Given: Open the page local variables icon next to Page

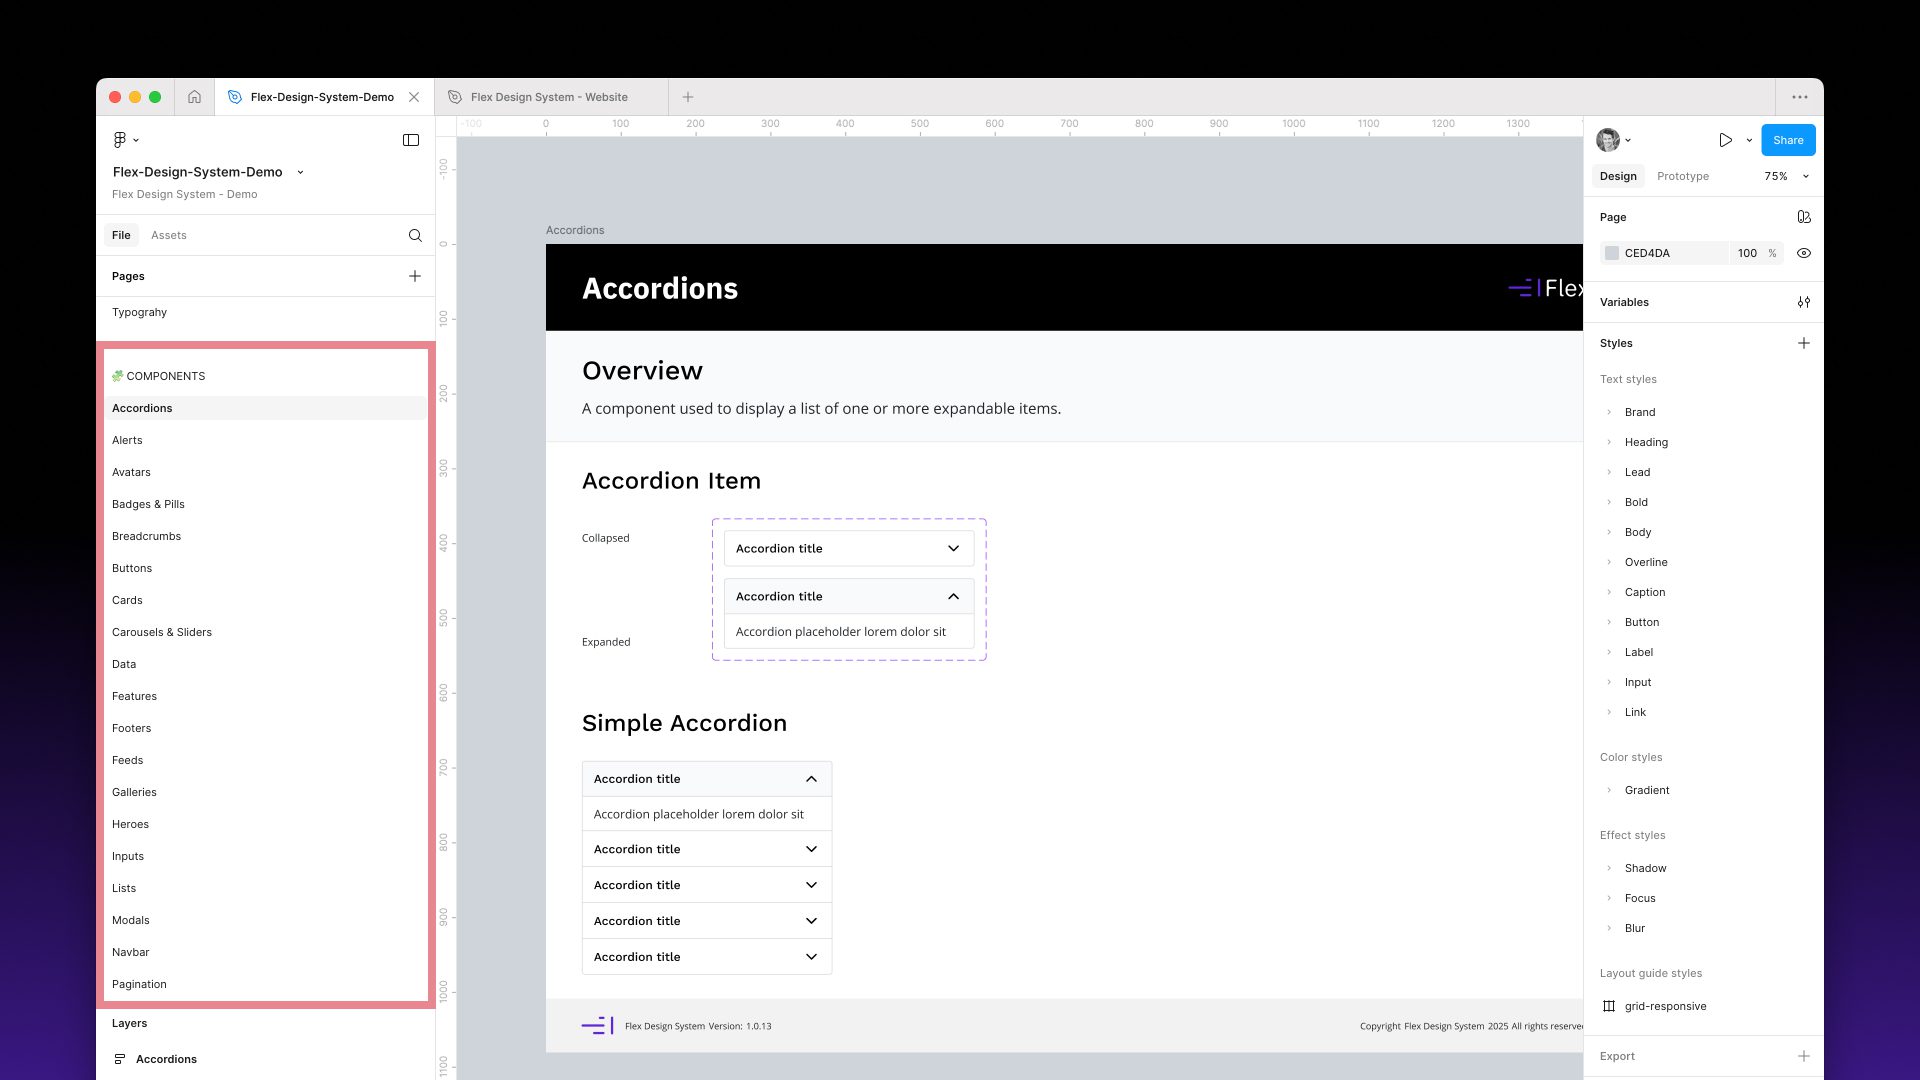Looking at the screenshot, I should point(1804,217).
